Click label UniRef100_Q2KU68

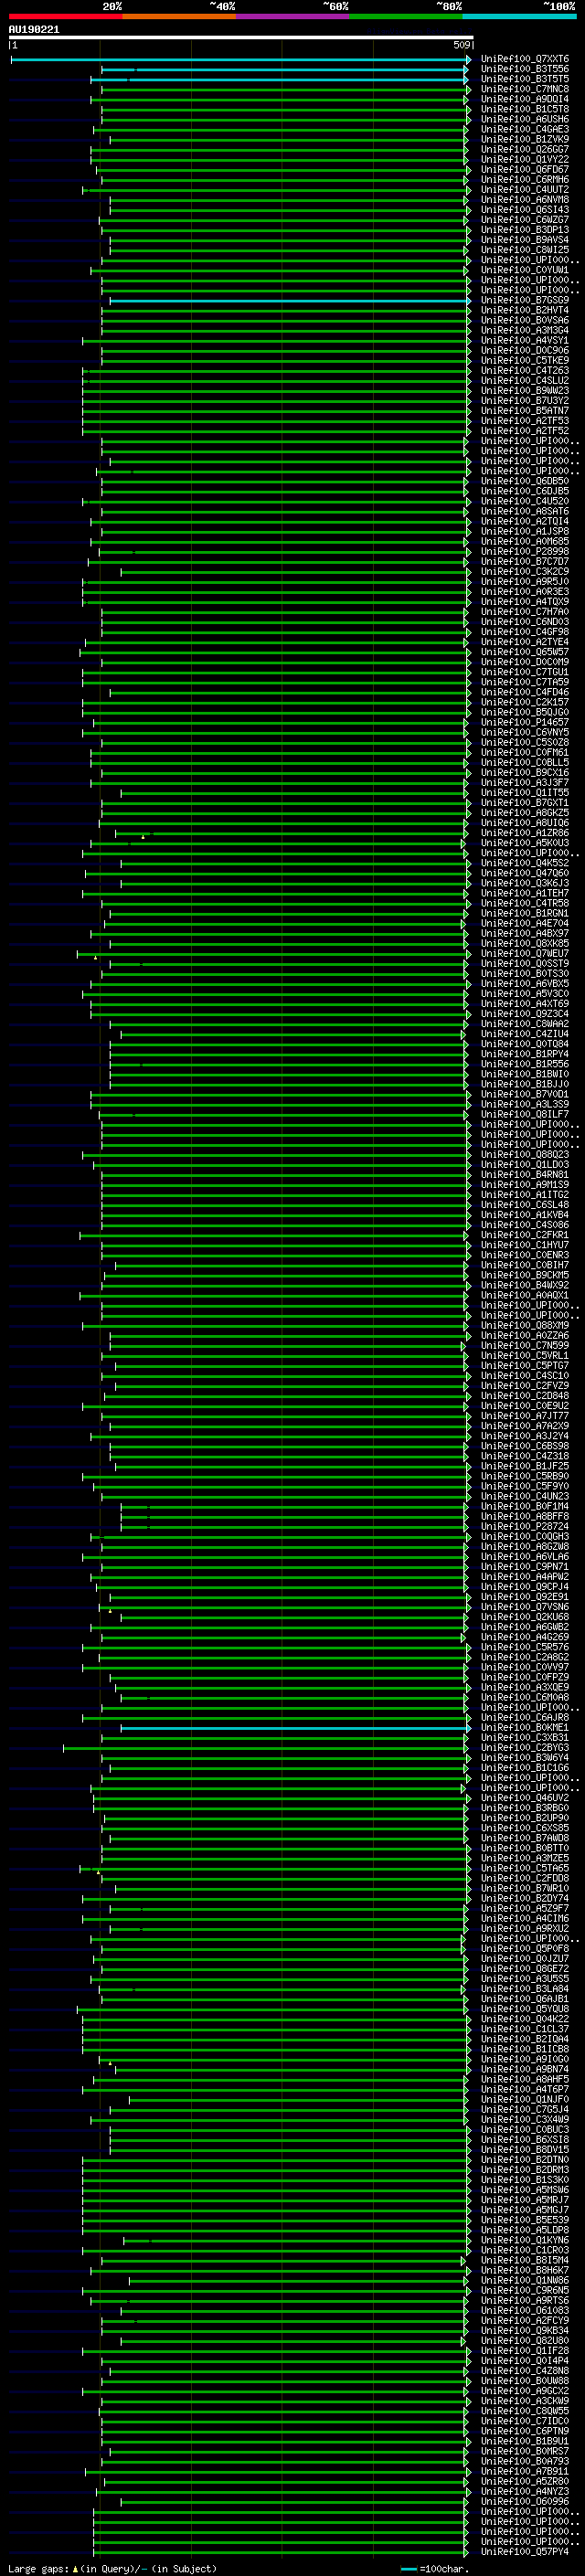click(x=525, y=1617)
